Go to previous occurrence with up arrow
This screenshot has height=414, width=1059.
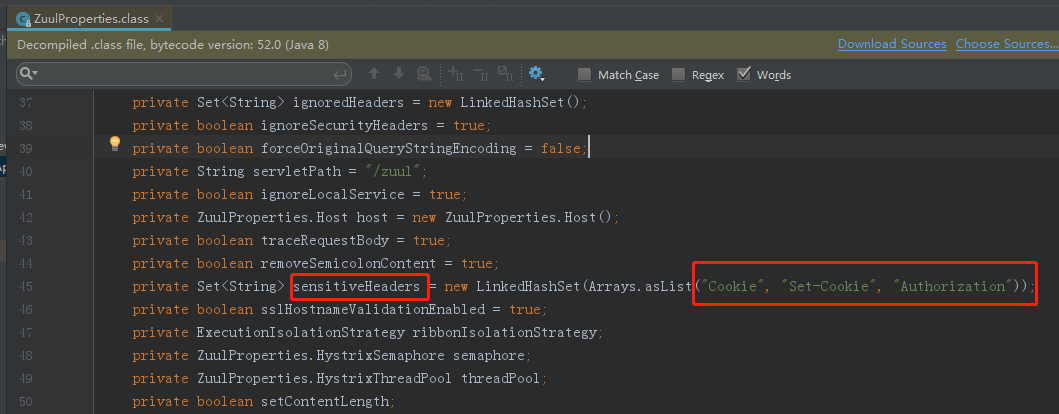[374, 74]
